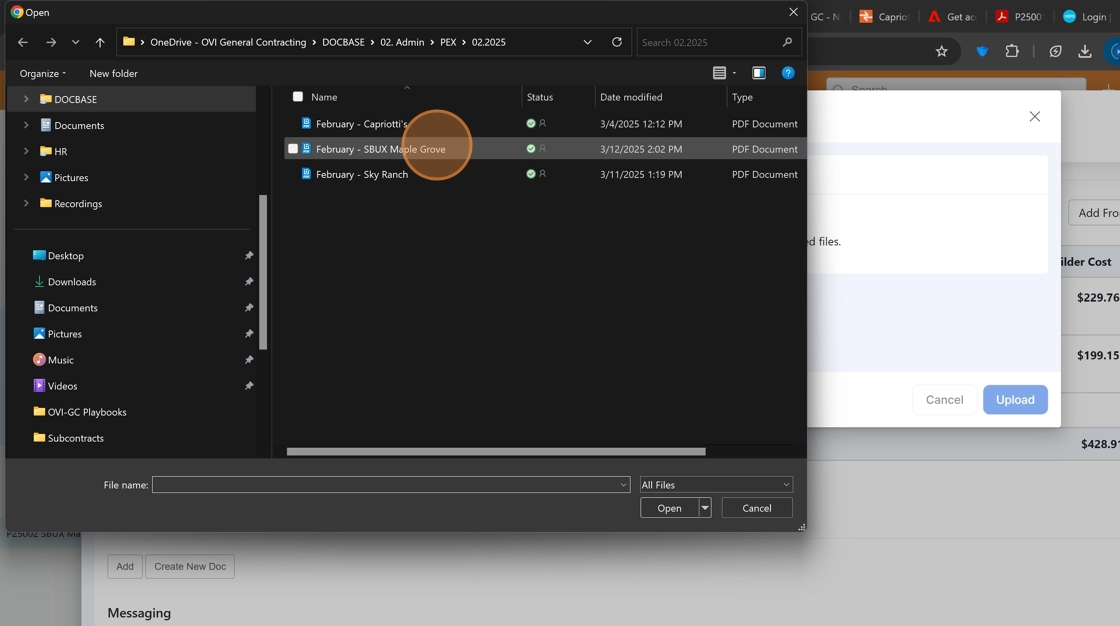Expand the Documents tree node
Image resolution: width=1120 pixels, height=626 pixels.
(26, 125)
